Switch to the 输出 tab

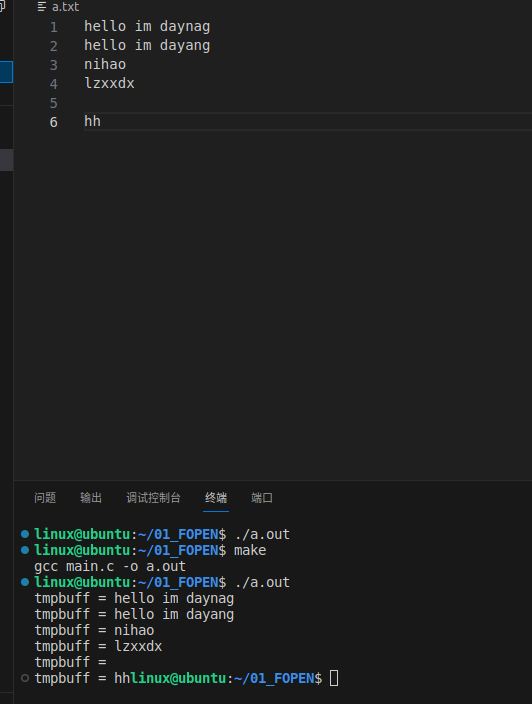coord(91,497)
